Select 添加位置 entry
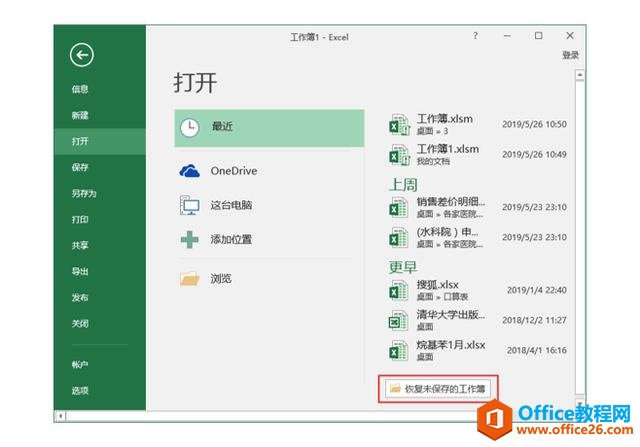The image size is (640, 447). tap(231, 239)
